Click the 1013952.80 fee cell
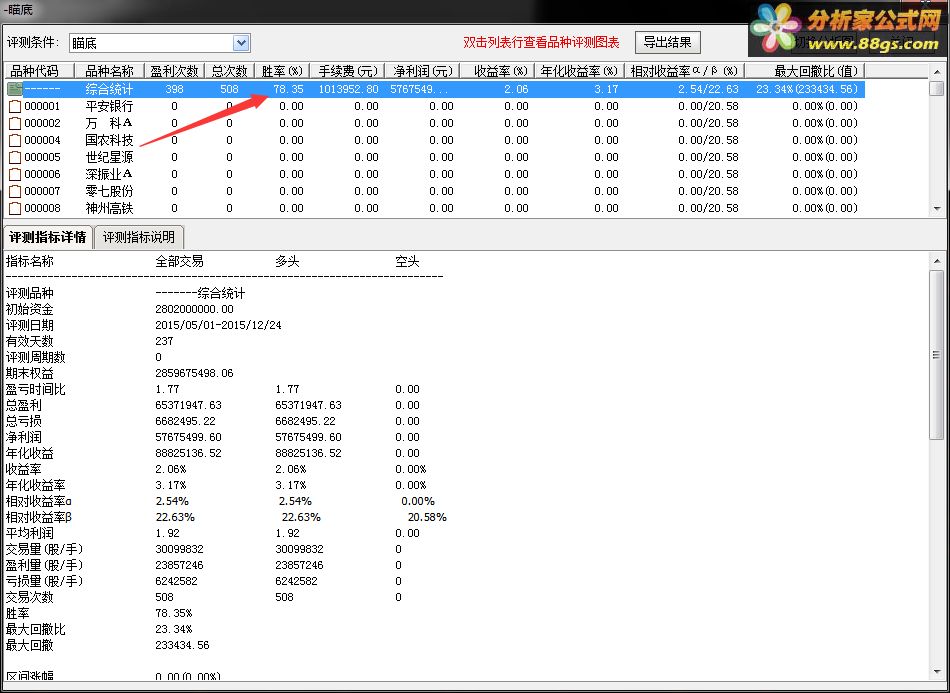Viewport: 950px width, 693px height. click(348, 89)
